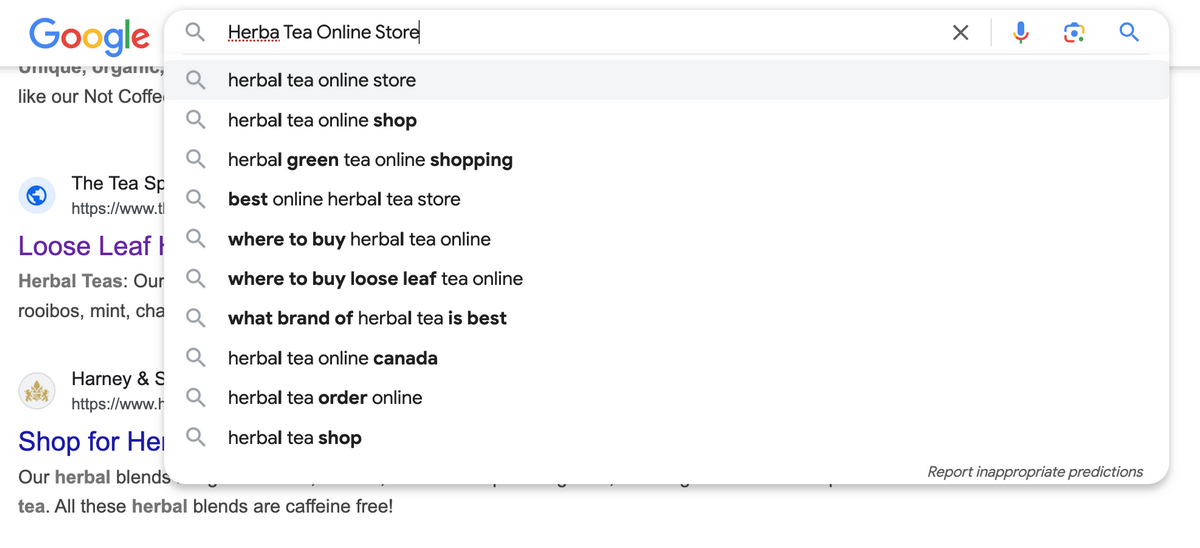Choose 'best online herbal tea store' suggestion
The image size is (1200, 548).
coord(666,199)
